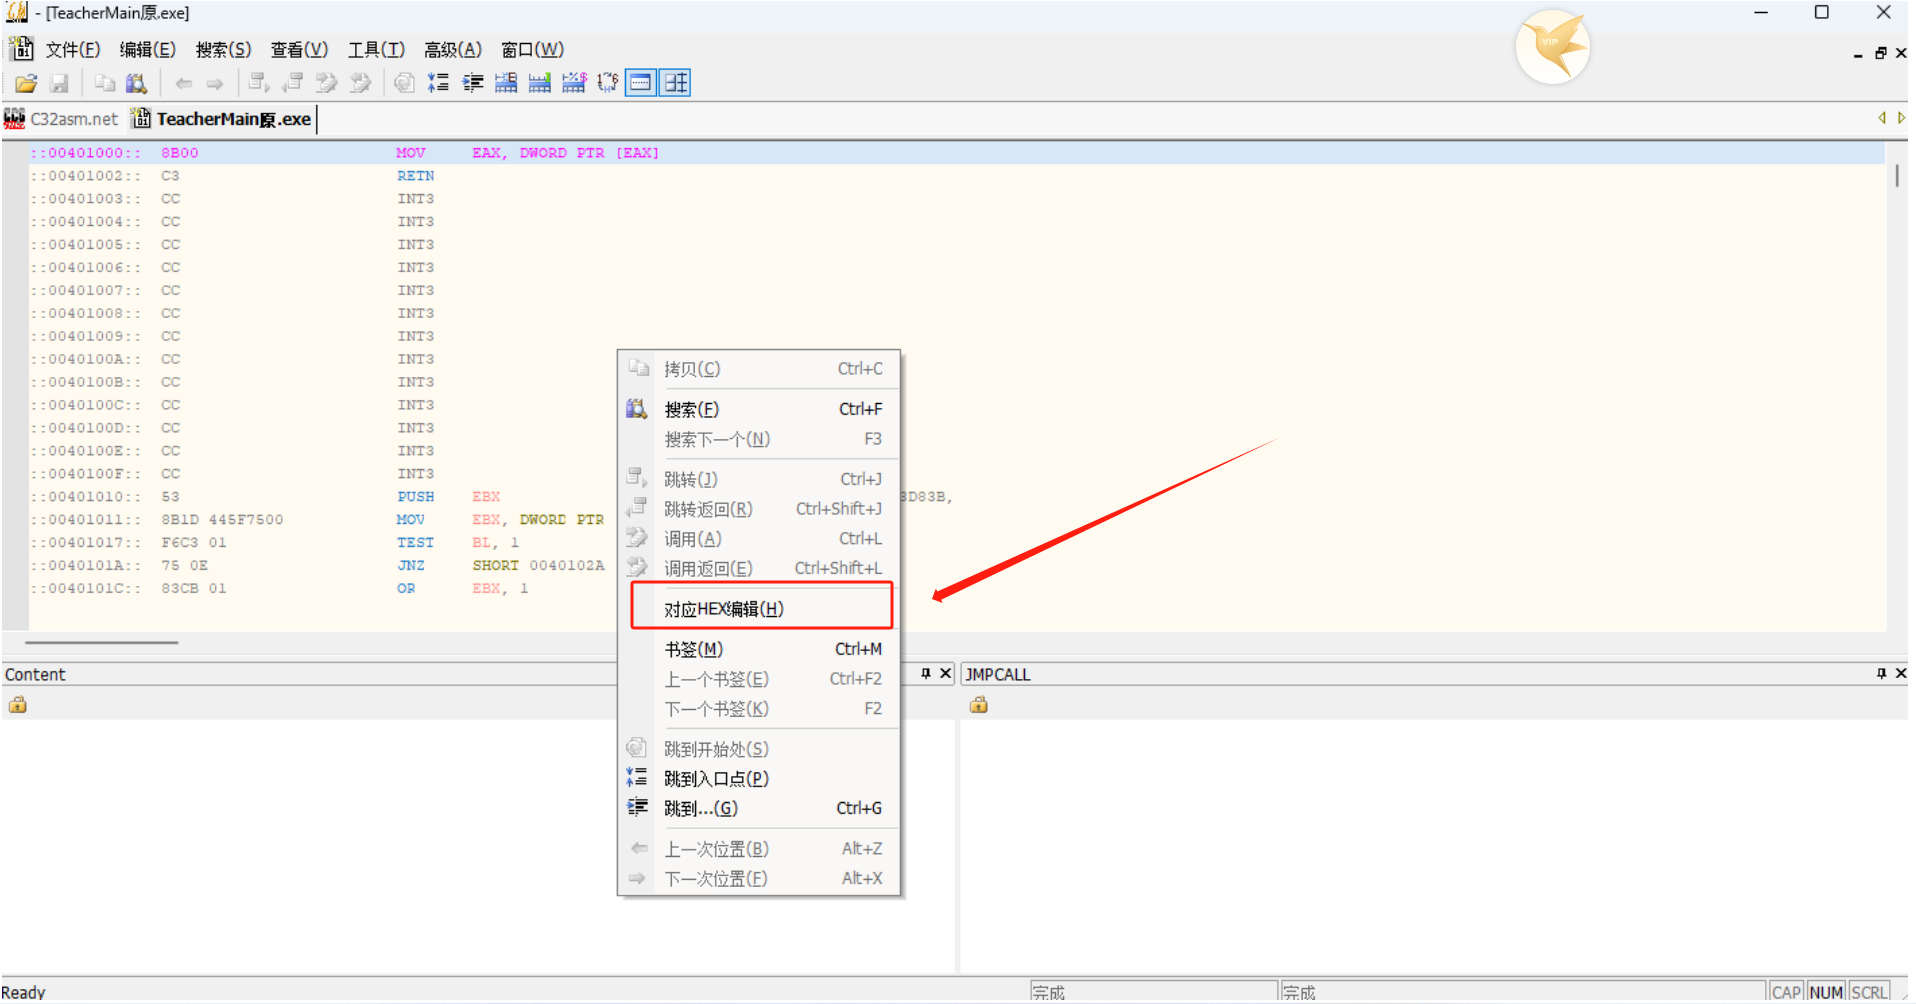Click the VIP bird badge icon

[1552, 46]
